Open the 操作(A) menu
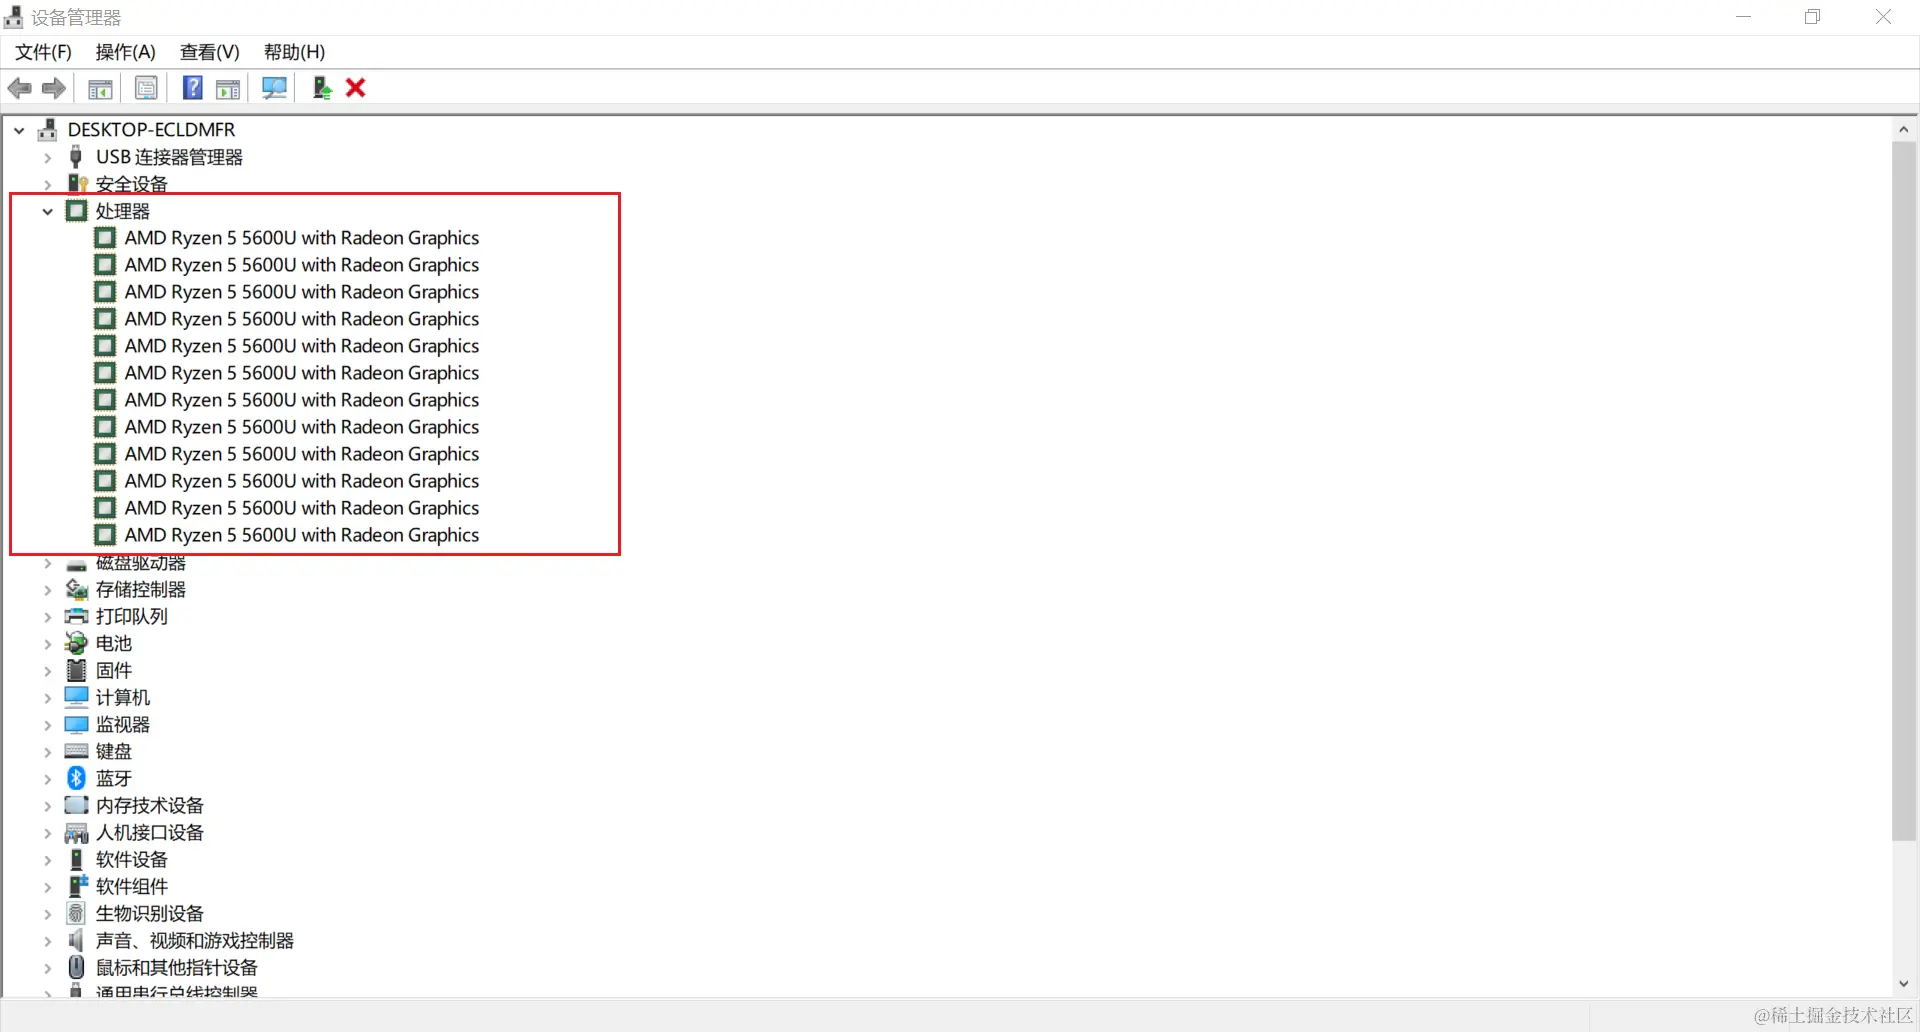The height and width of the screenshot is (1032, 1920). click(125, 52)
